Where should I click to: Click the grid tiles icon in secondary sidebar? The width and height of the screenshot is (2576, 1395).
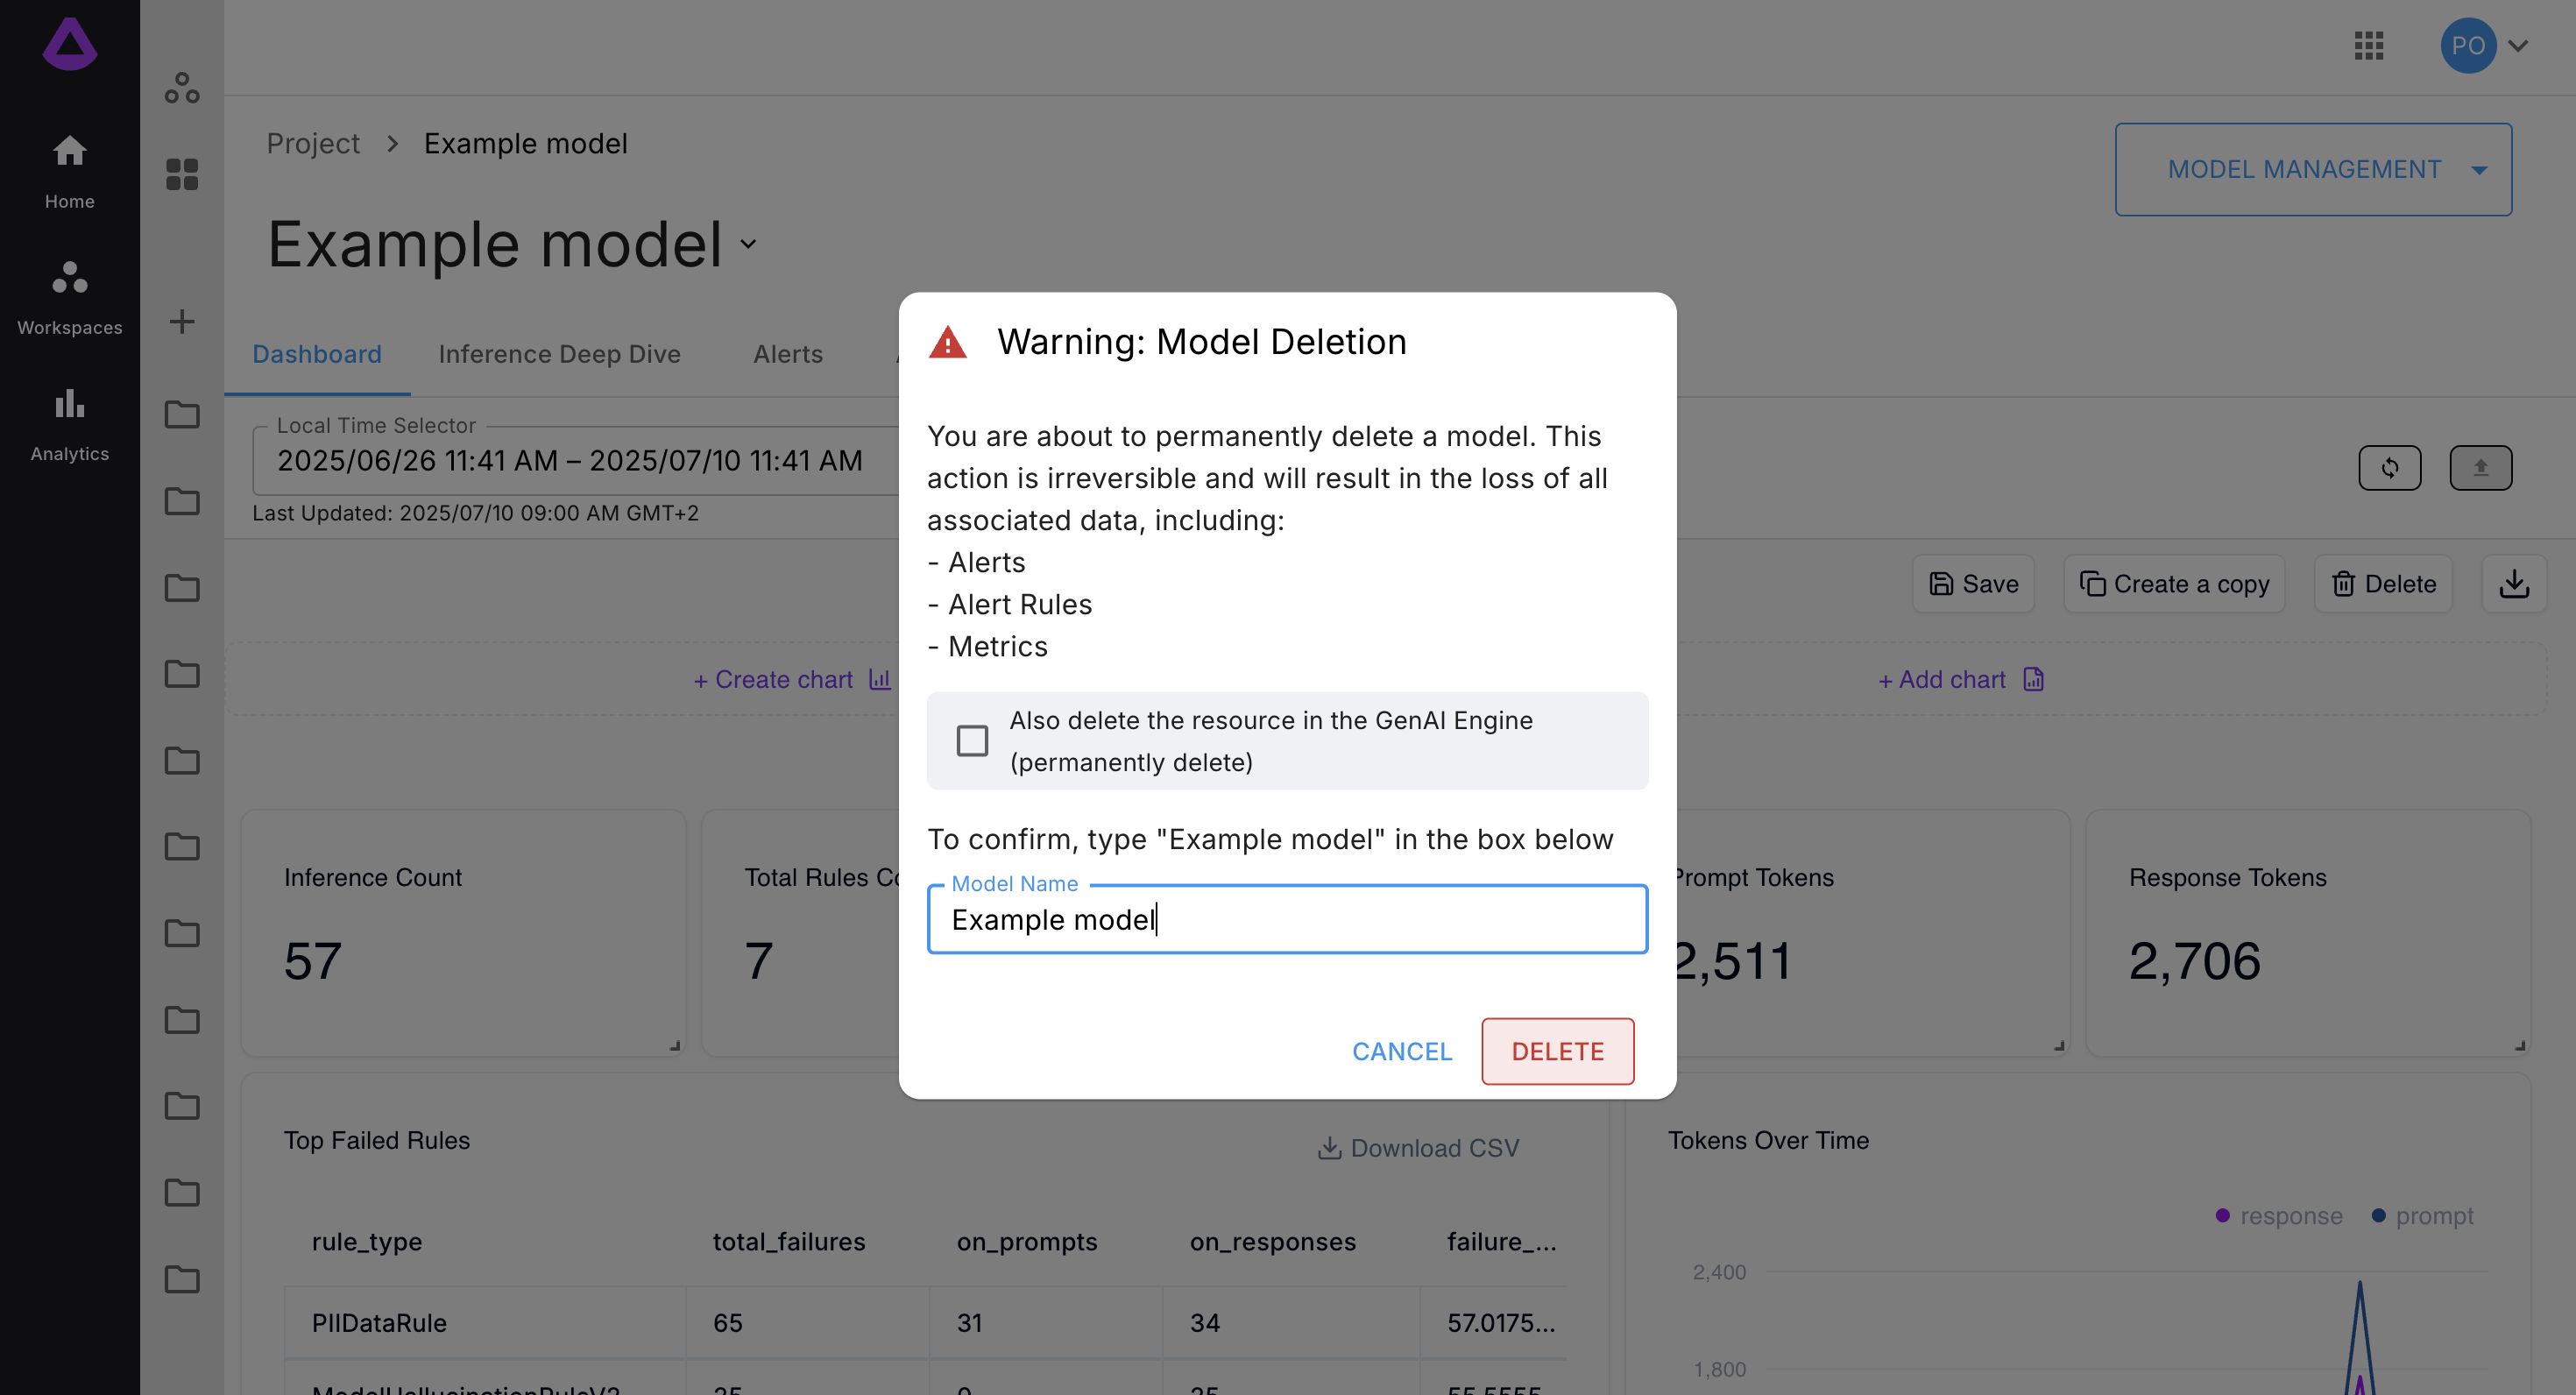pyautogui.click(x=182, y=174)
